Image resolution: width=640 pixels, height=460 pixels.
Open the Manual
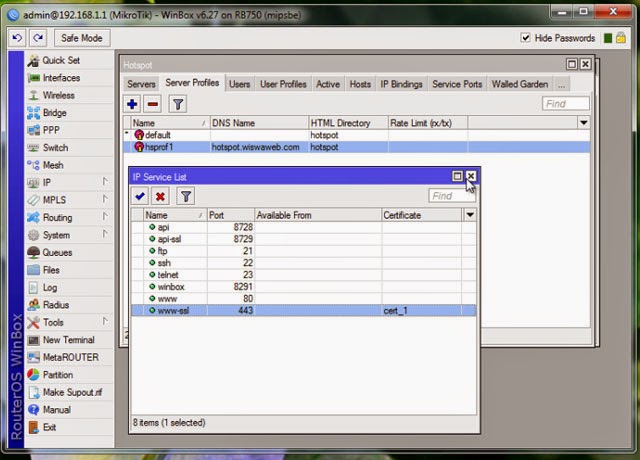[x=69, y=410]
